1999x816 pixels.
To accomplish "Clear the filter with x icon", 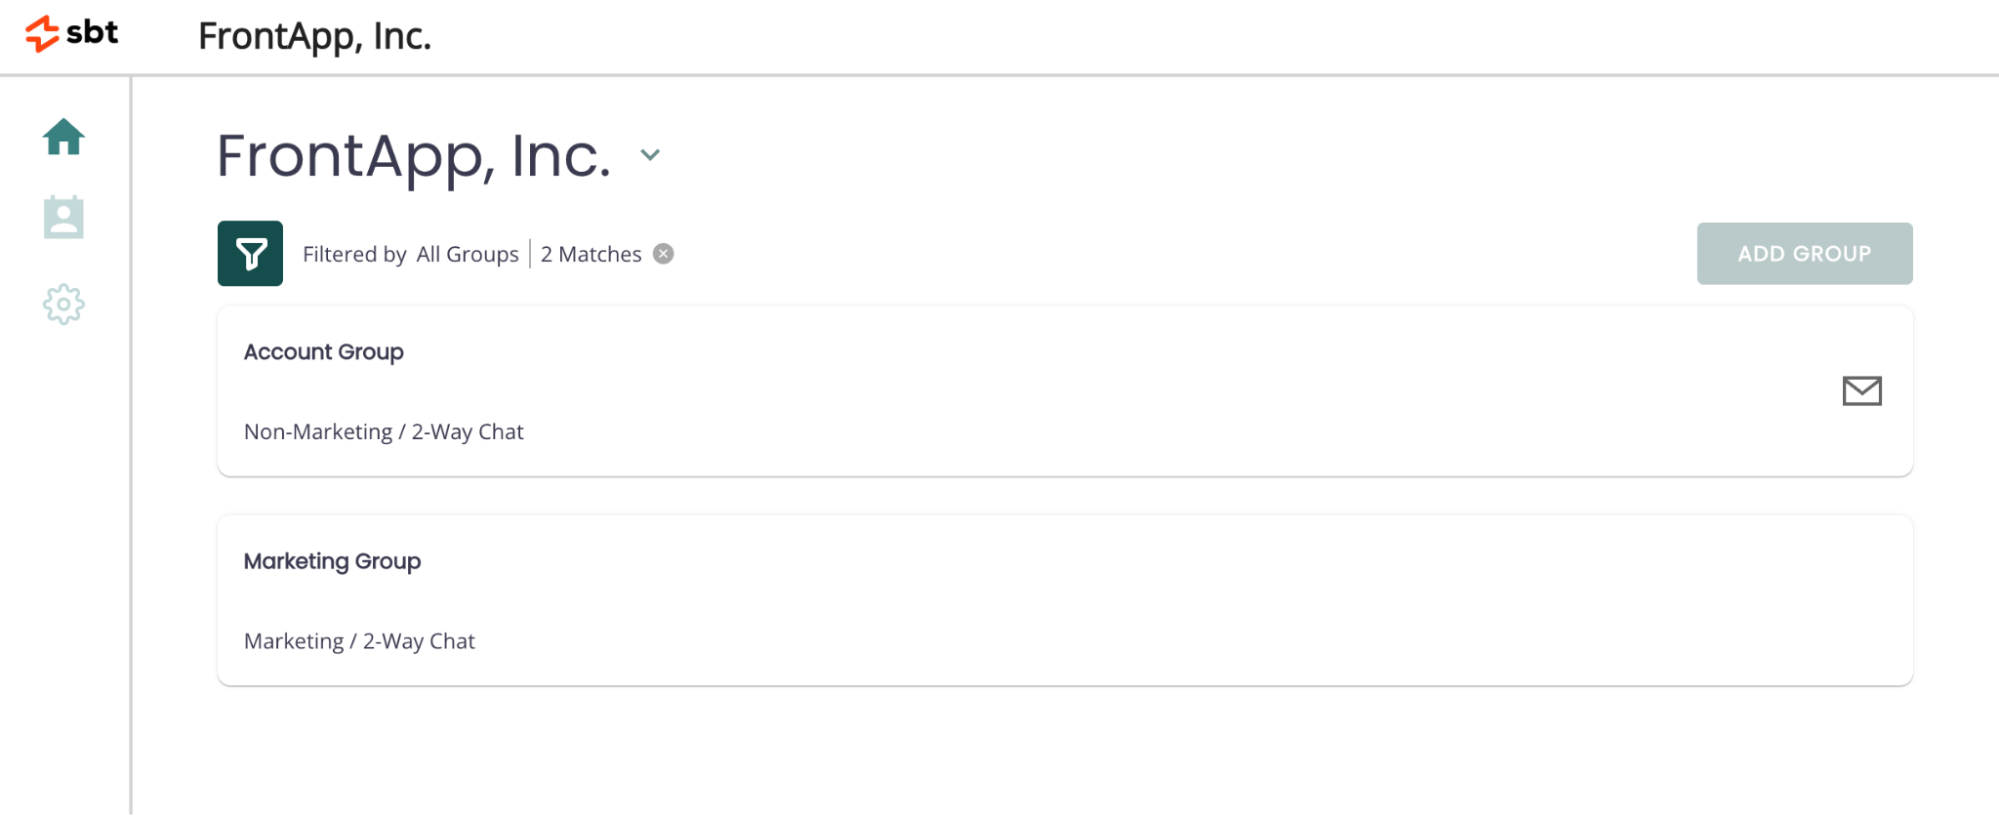I will pyautogui.click(x=663, y=254).
